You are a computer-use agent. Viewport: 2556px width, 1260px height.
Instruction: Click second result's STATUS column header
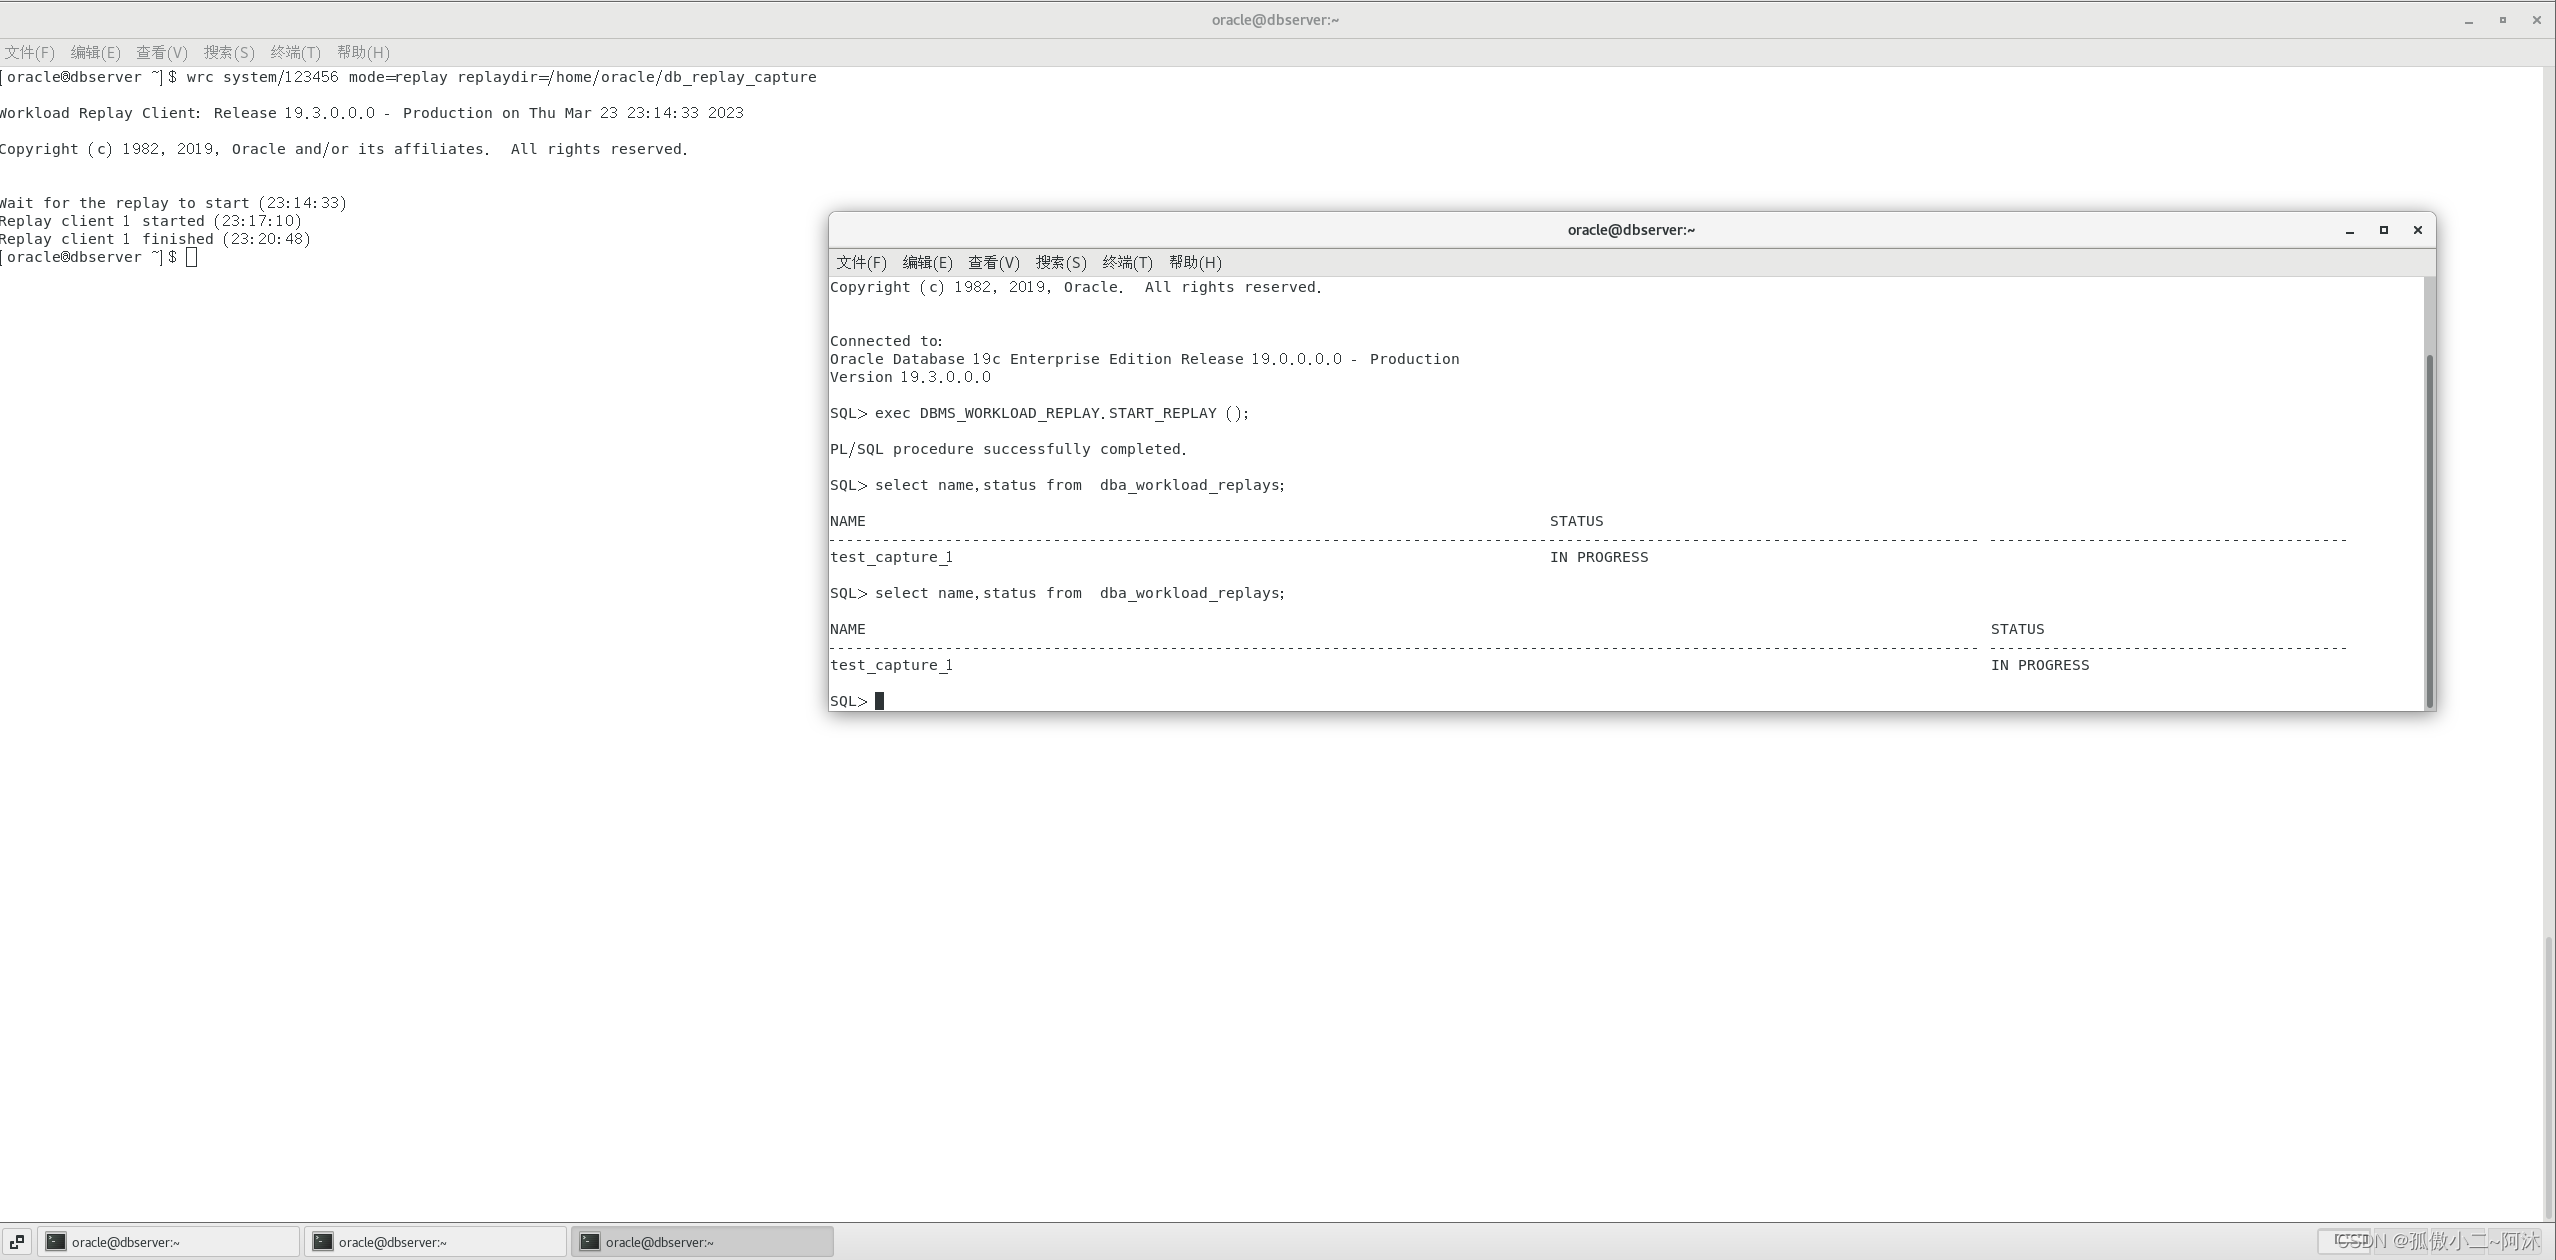click(x=2018, y=629)
